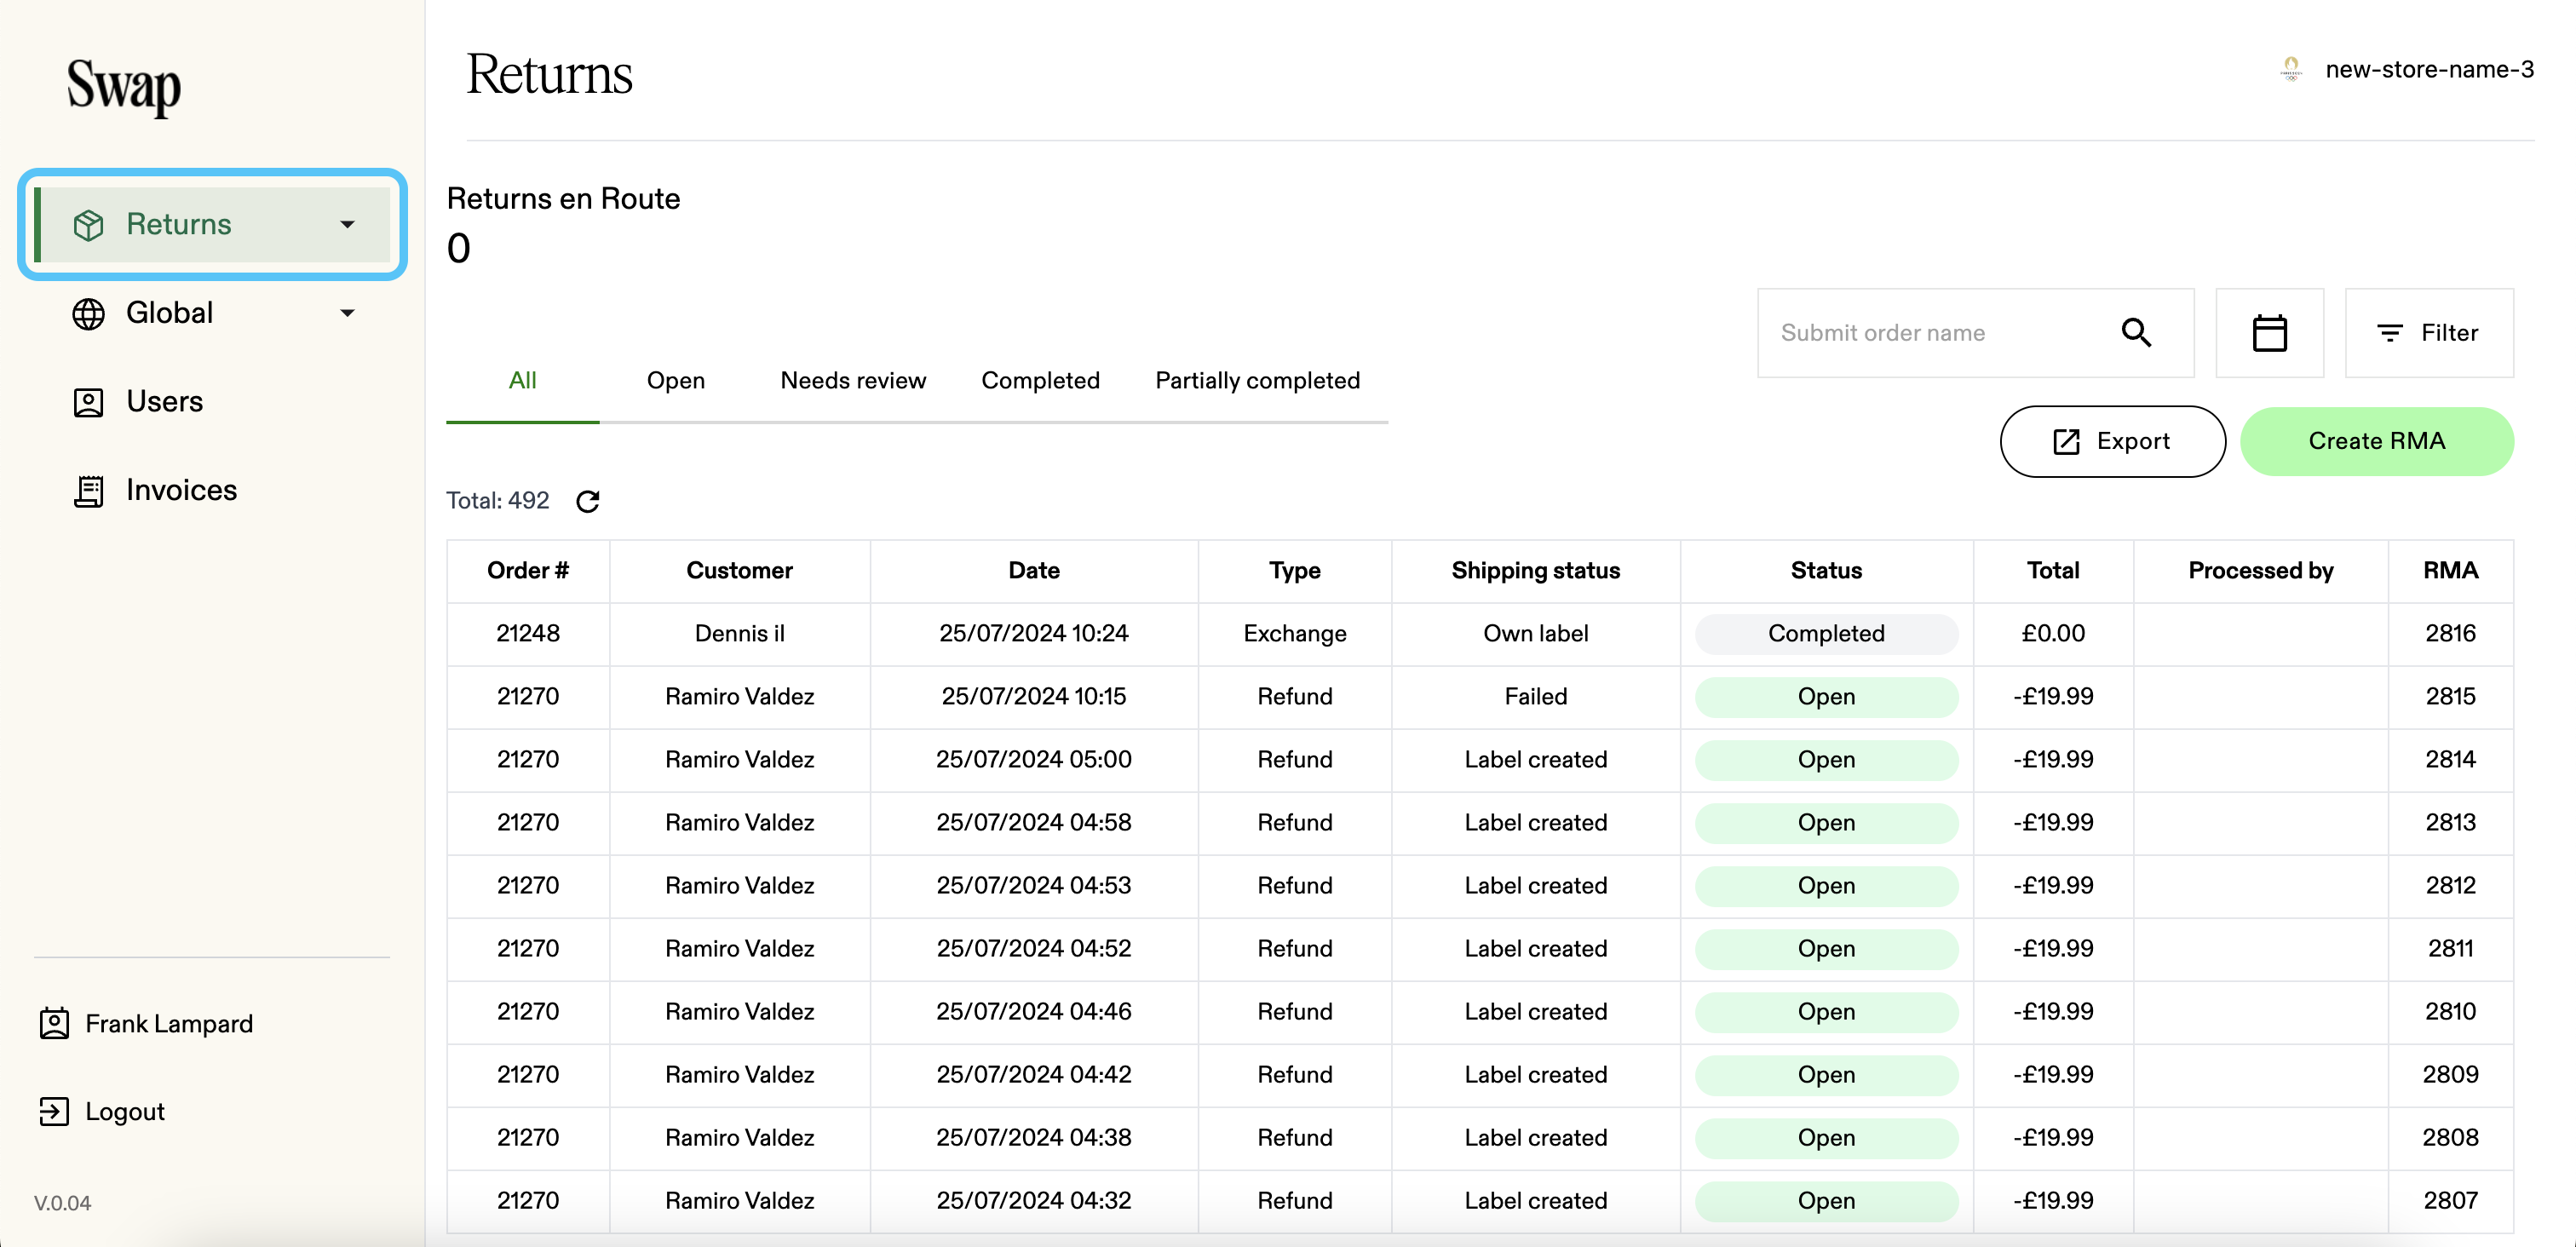2576x1247 pixels.
Task: Open Frank Lampard profile link
Action: 169,1024
